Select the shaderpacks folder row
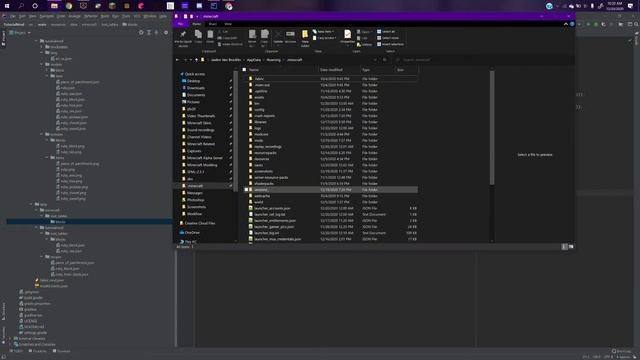This screenshot has width=640, height=360. (x=264, y=184)
